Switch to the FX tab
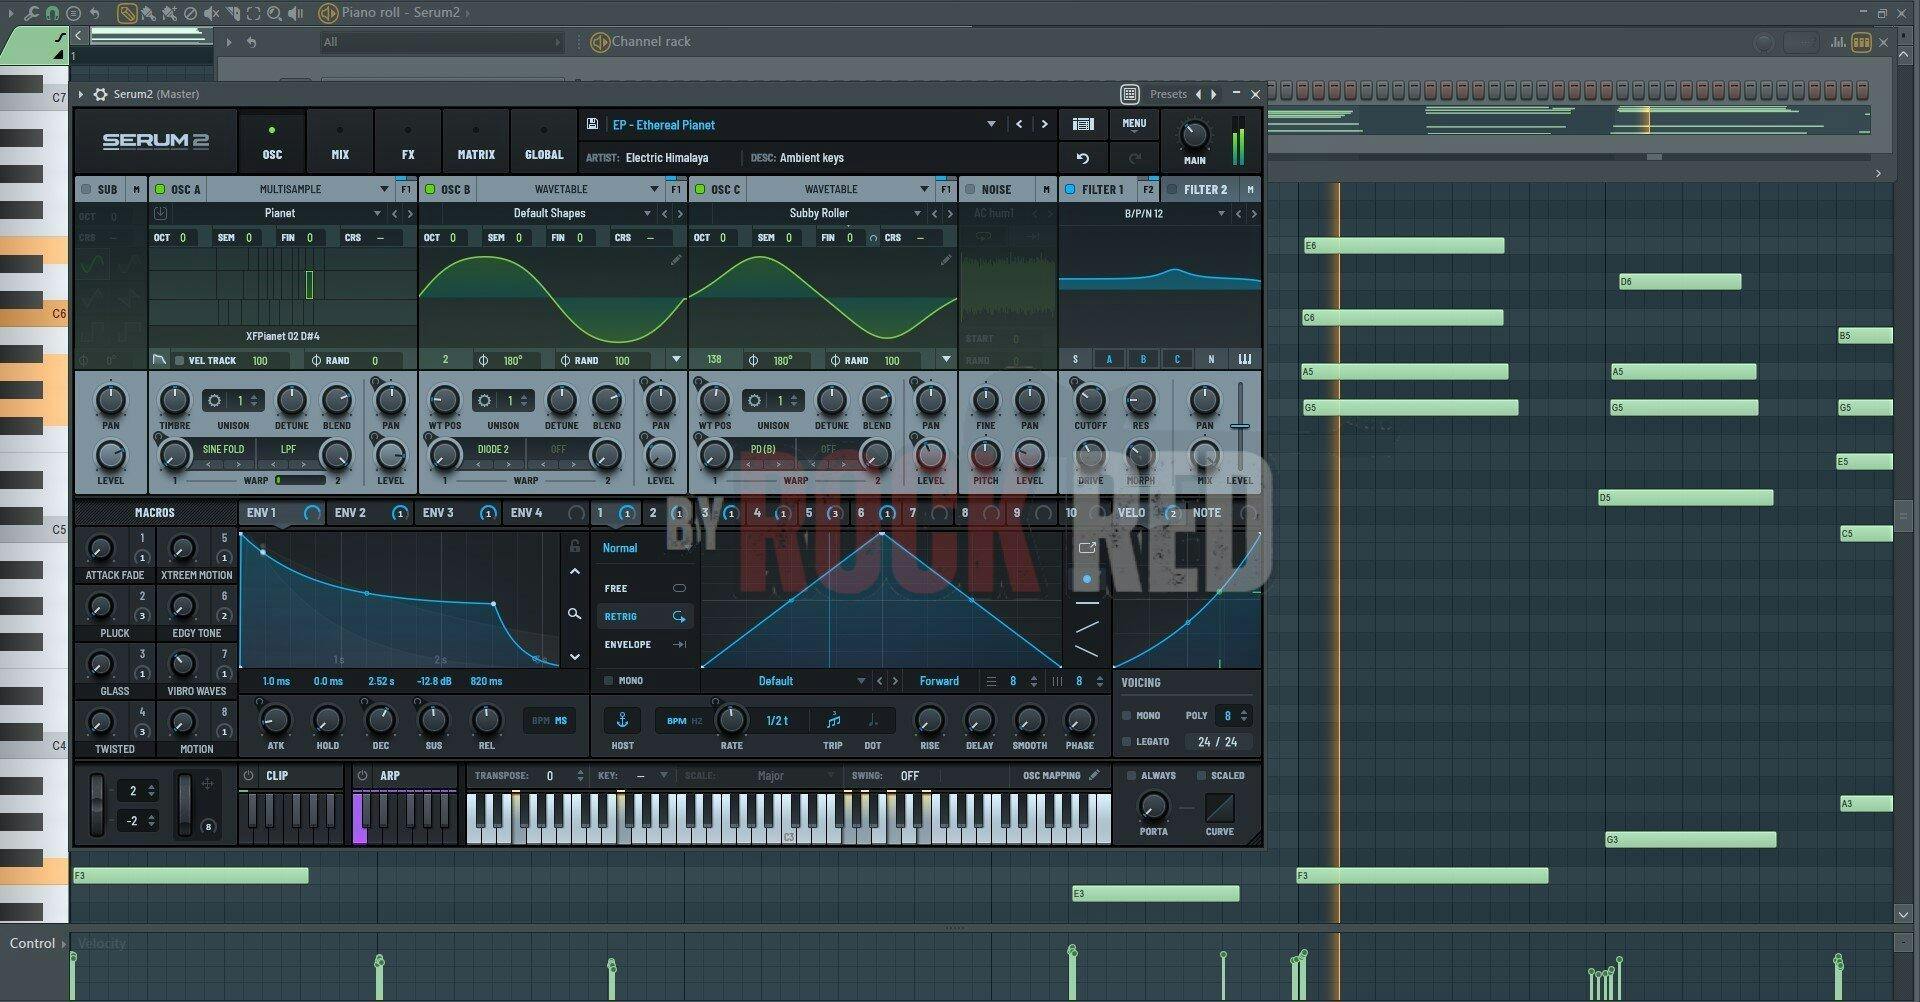 408,141
